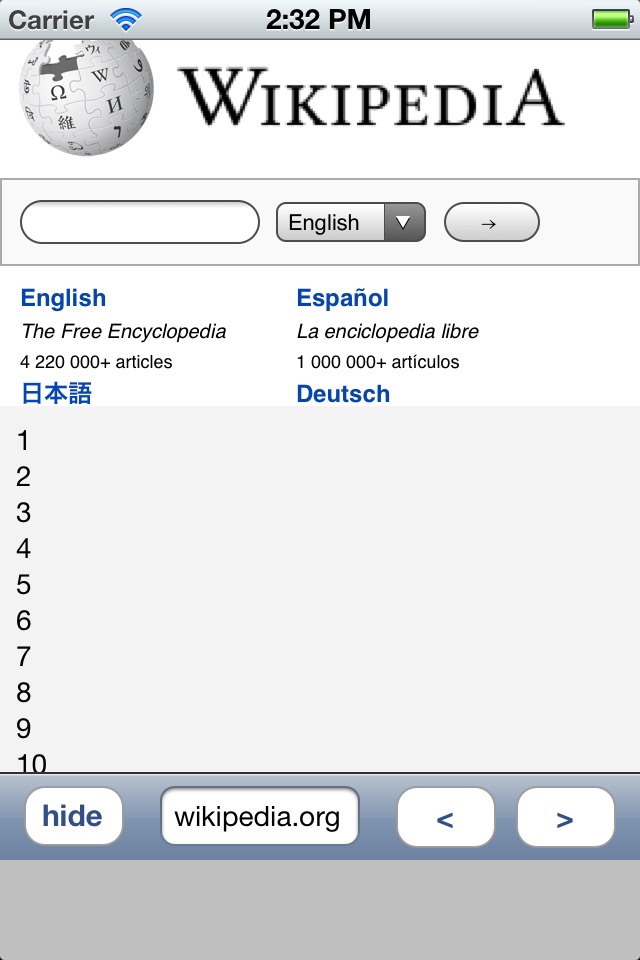Viewport: 640px width, 960px height.
Task: Open the Japanese 日本語 link
Action: coord(56,393)
